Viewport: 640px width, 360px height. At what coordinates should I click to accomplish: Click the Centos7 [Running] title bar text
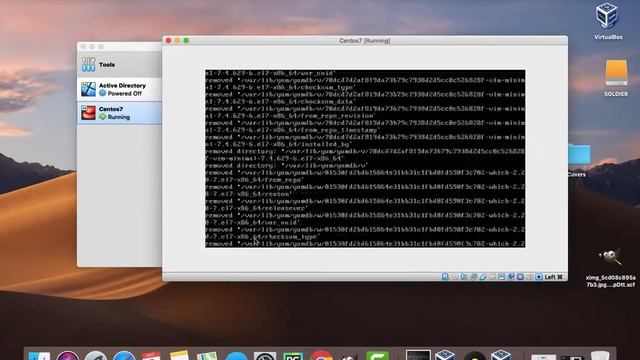click(x=364, y=41)
